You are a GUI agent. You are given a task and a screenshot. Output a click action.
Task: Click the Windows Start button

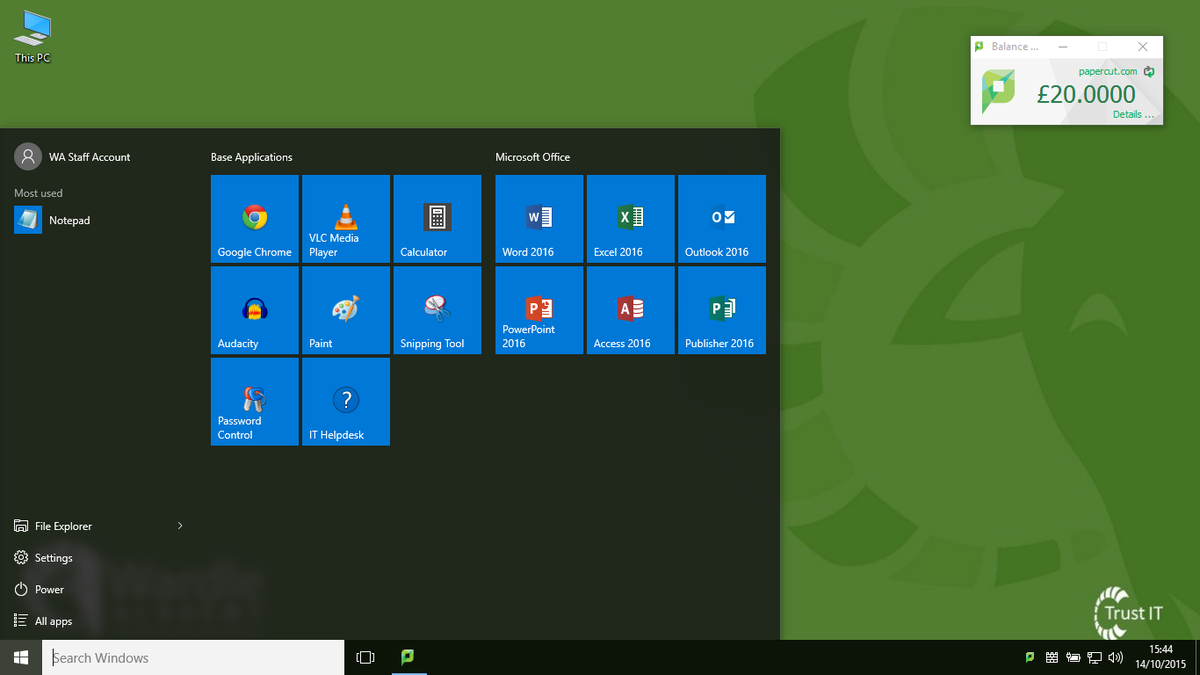coord(21,657)
